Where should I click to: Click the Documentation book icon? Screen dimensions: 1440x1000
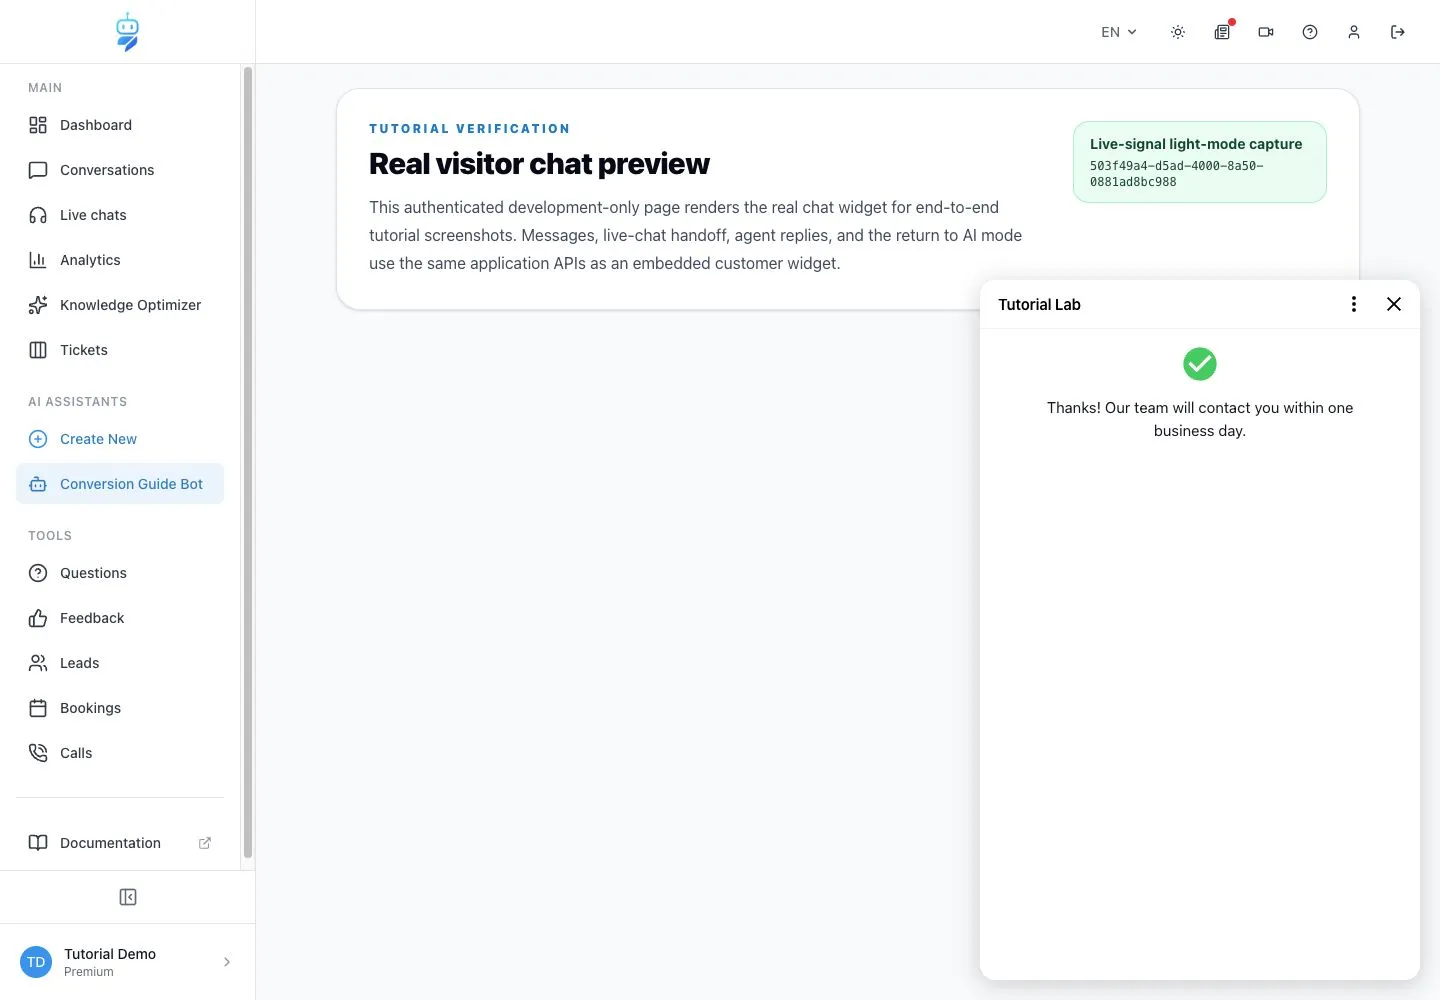click(x=38, y=843)
